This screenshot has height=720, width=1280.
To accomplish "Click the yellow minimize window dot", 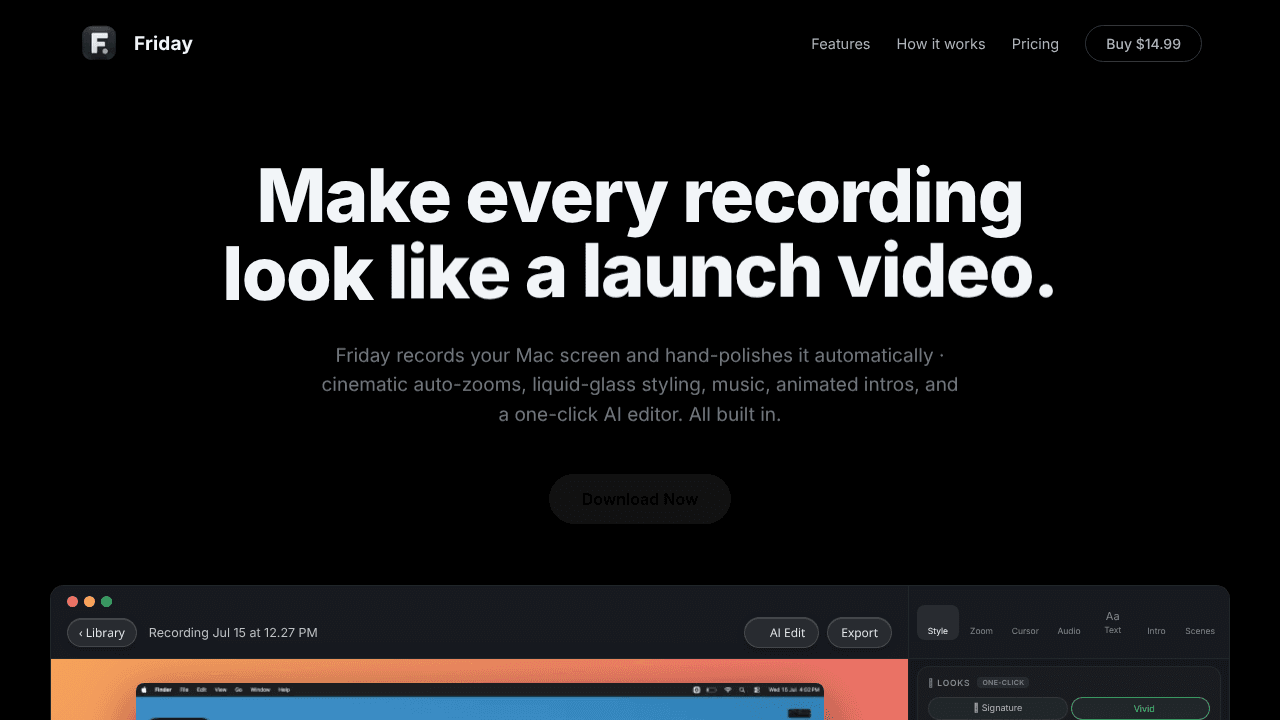I will tap(89, 601).
